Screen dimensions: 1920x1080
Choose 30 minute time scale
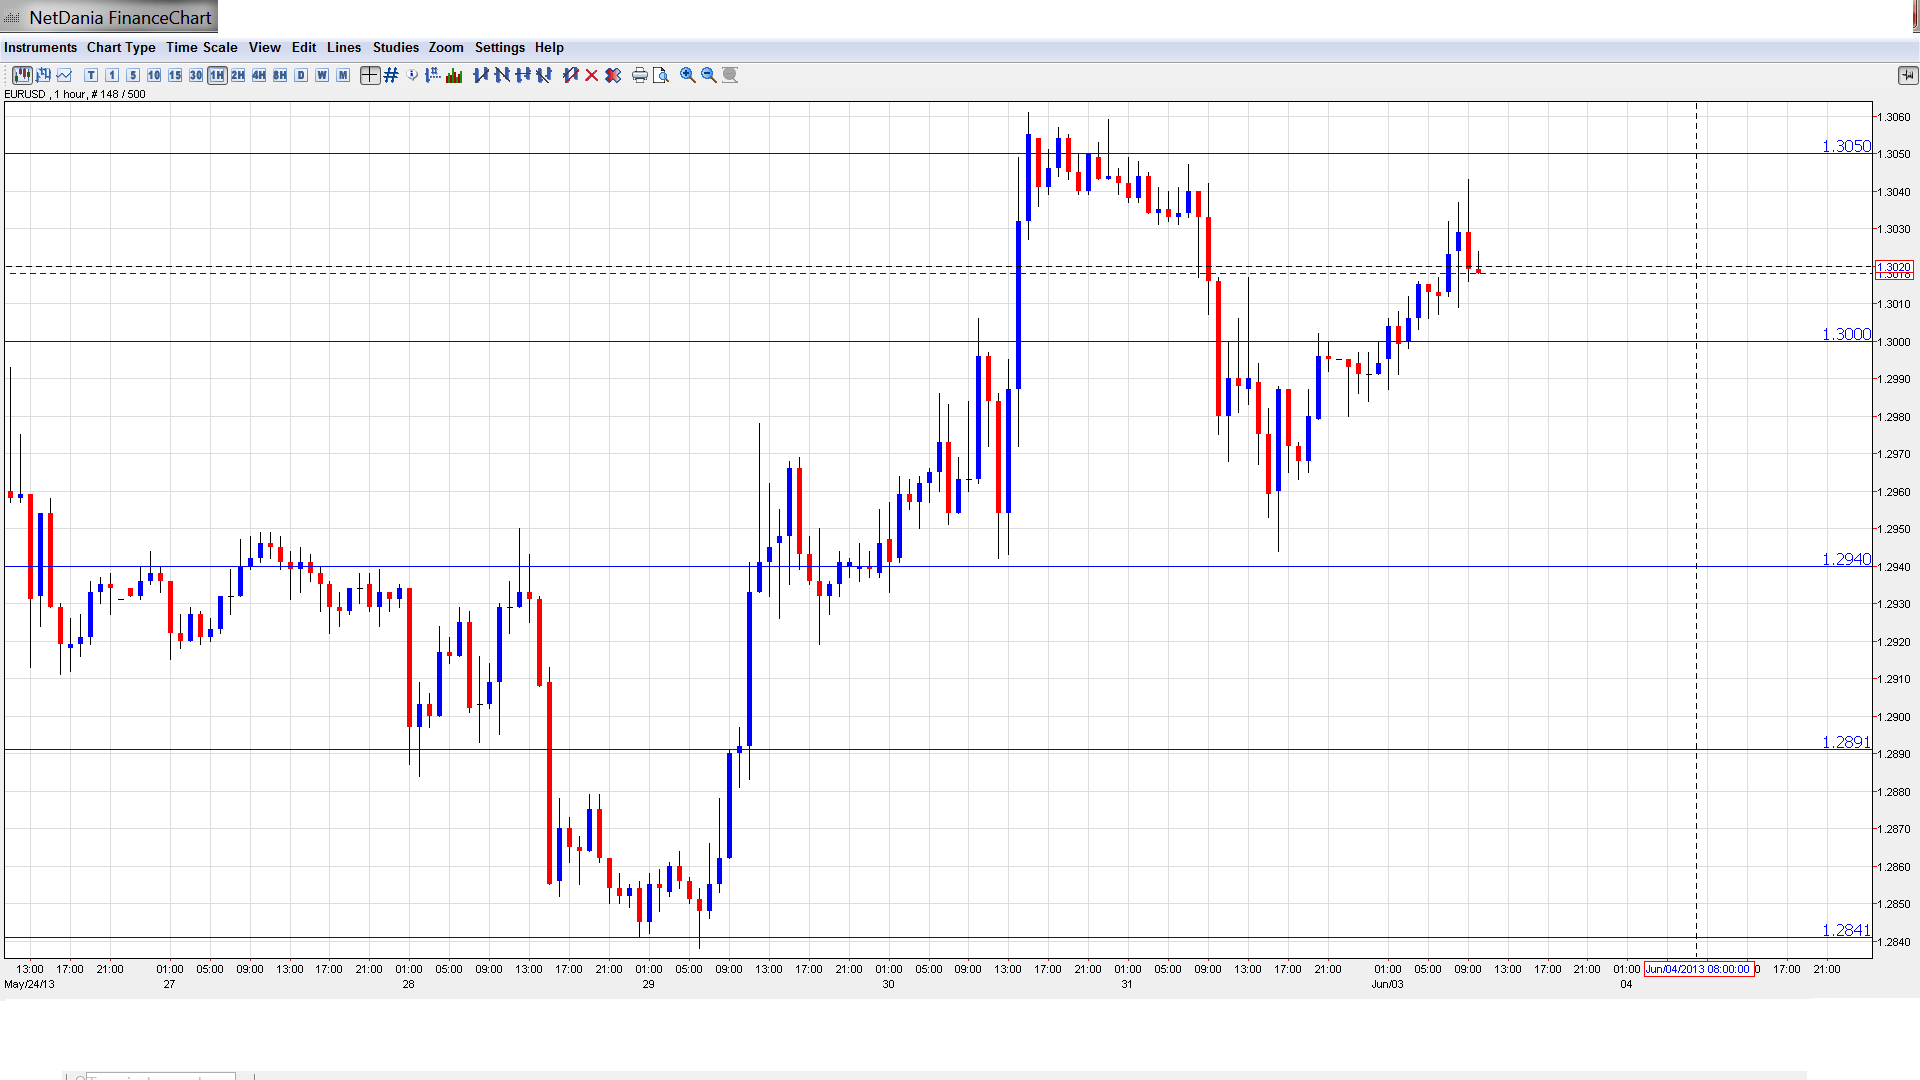click(x=196, y=75)
